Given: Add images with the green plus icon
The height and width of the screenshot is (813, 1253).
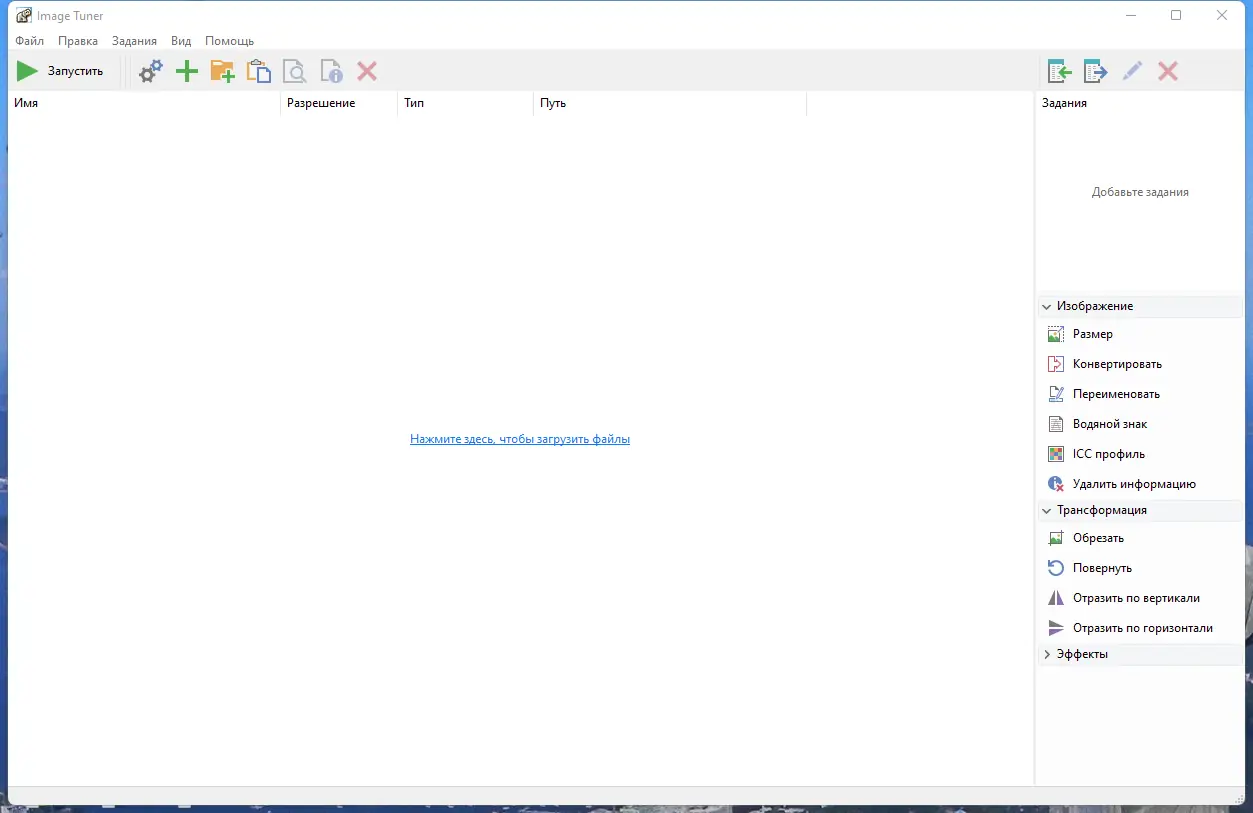Looking at the screenshot, I should pyautogui.click(x=187, y=71).
